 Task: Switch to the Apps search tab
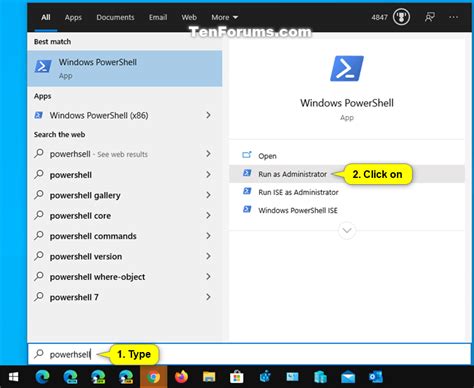click(73, 17)
